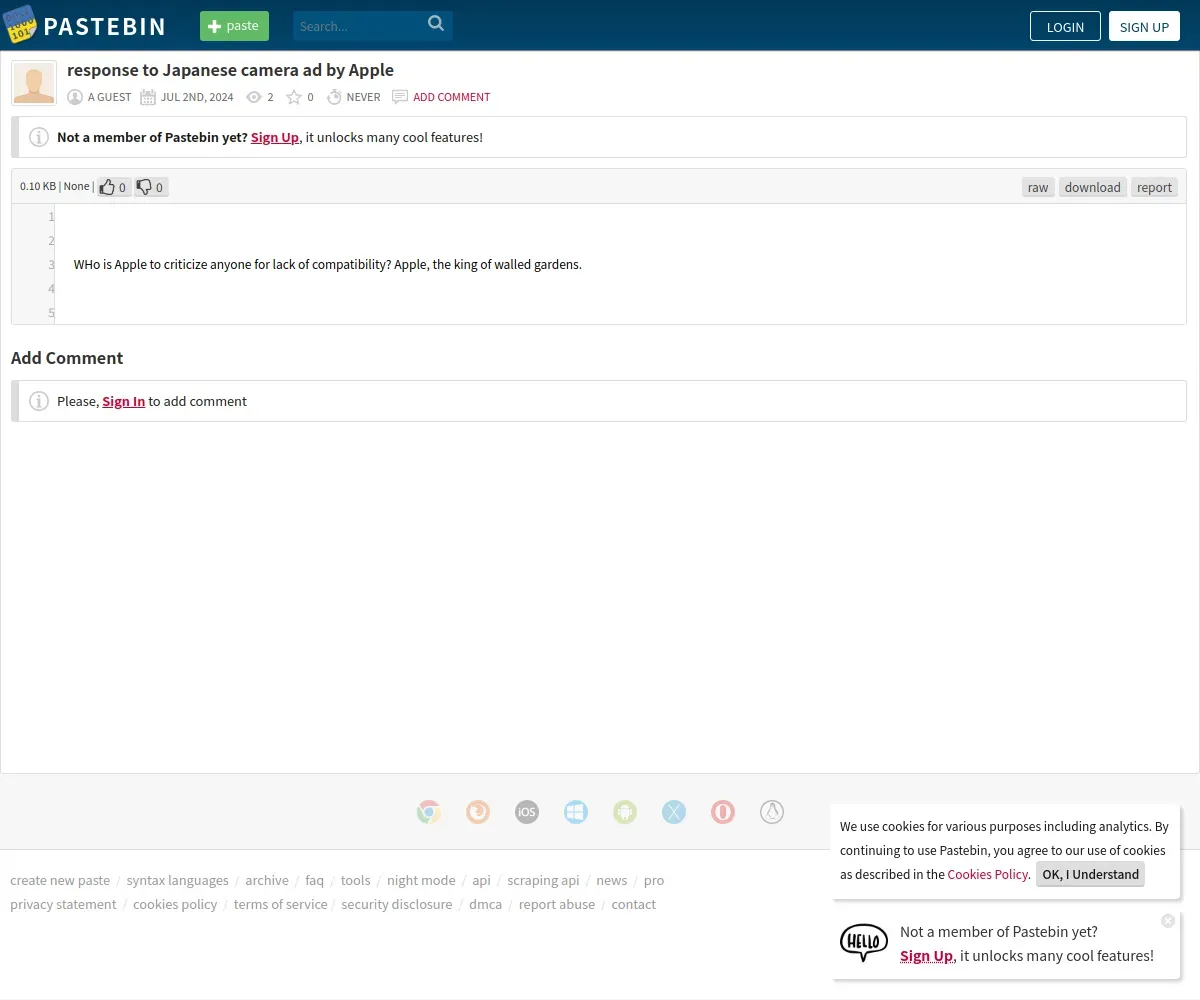Click the search magnifier icon
Viewport: 1200px width, 1000px height.
(436, 24)
